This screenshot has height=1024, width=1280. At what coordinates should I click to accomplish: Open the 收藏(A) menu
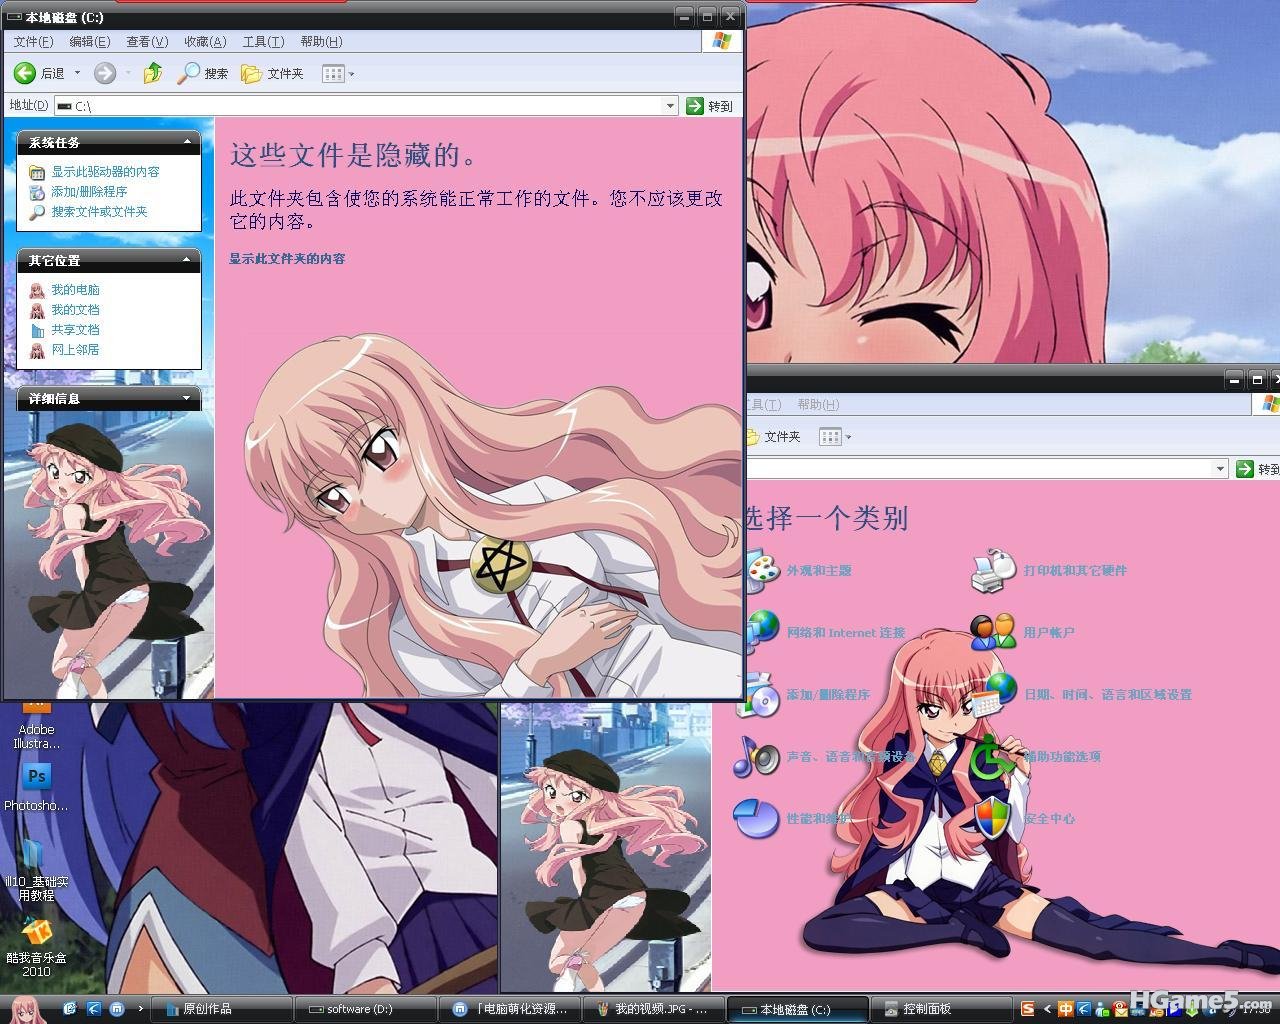(205, 41)
